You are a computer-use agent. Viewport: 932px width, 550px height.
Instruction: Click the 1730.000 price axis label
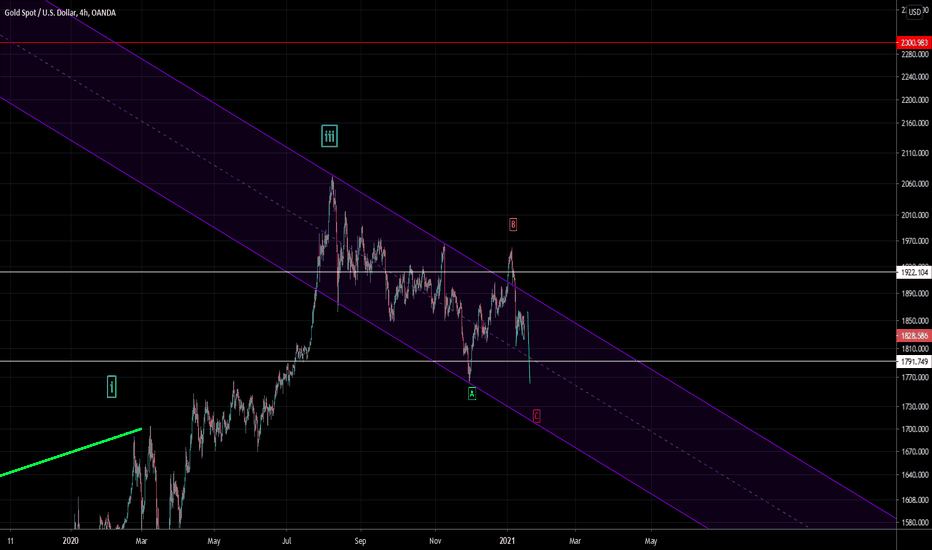(915, 406)
